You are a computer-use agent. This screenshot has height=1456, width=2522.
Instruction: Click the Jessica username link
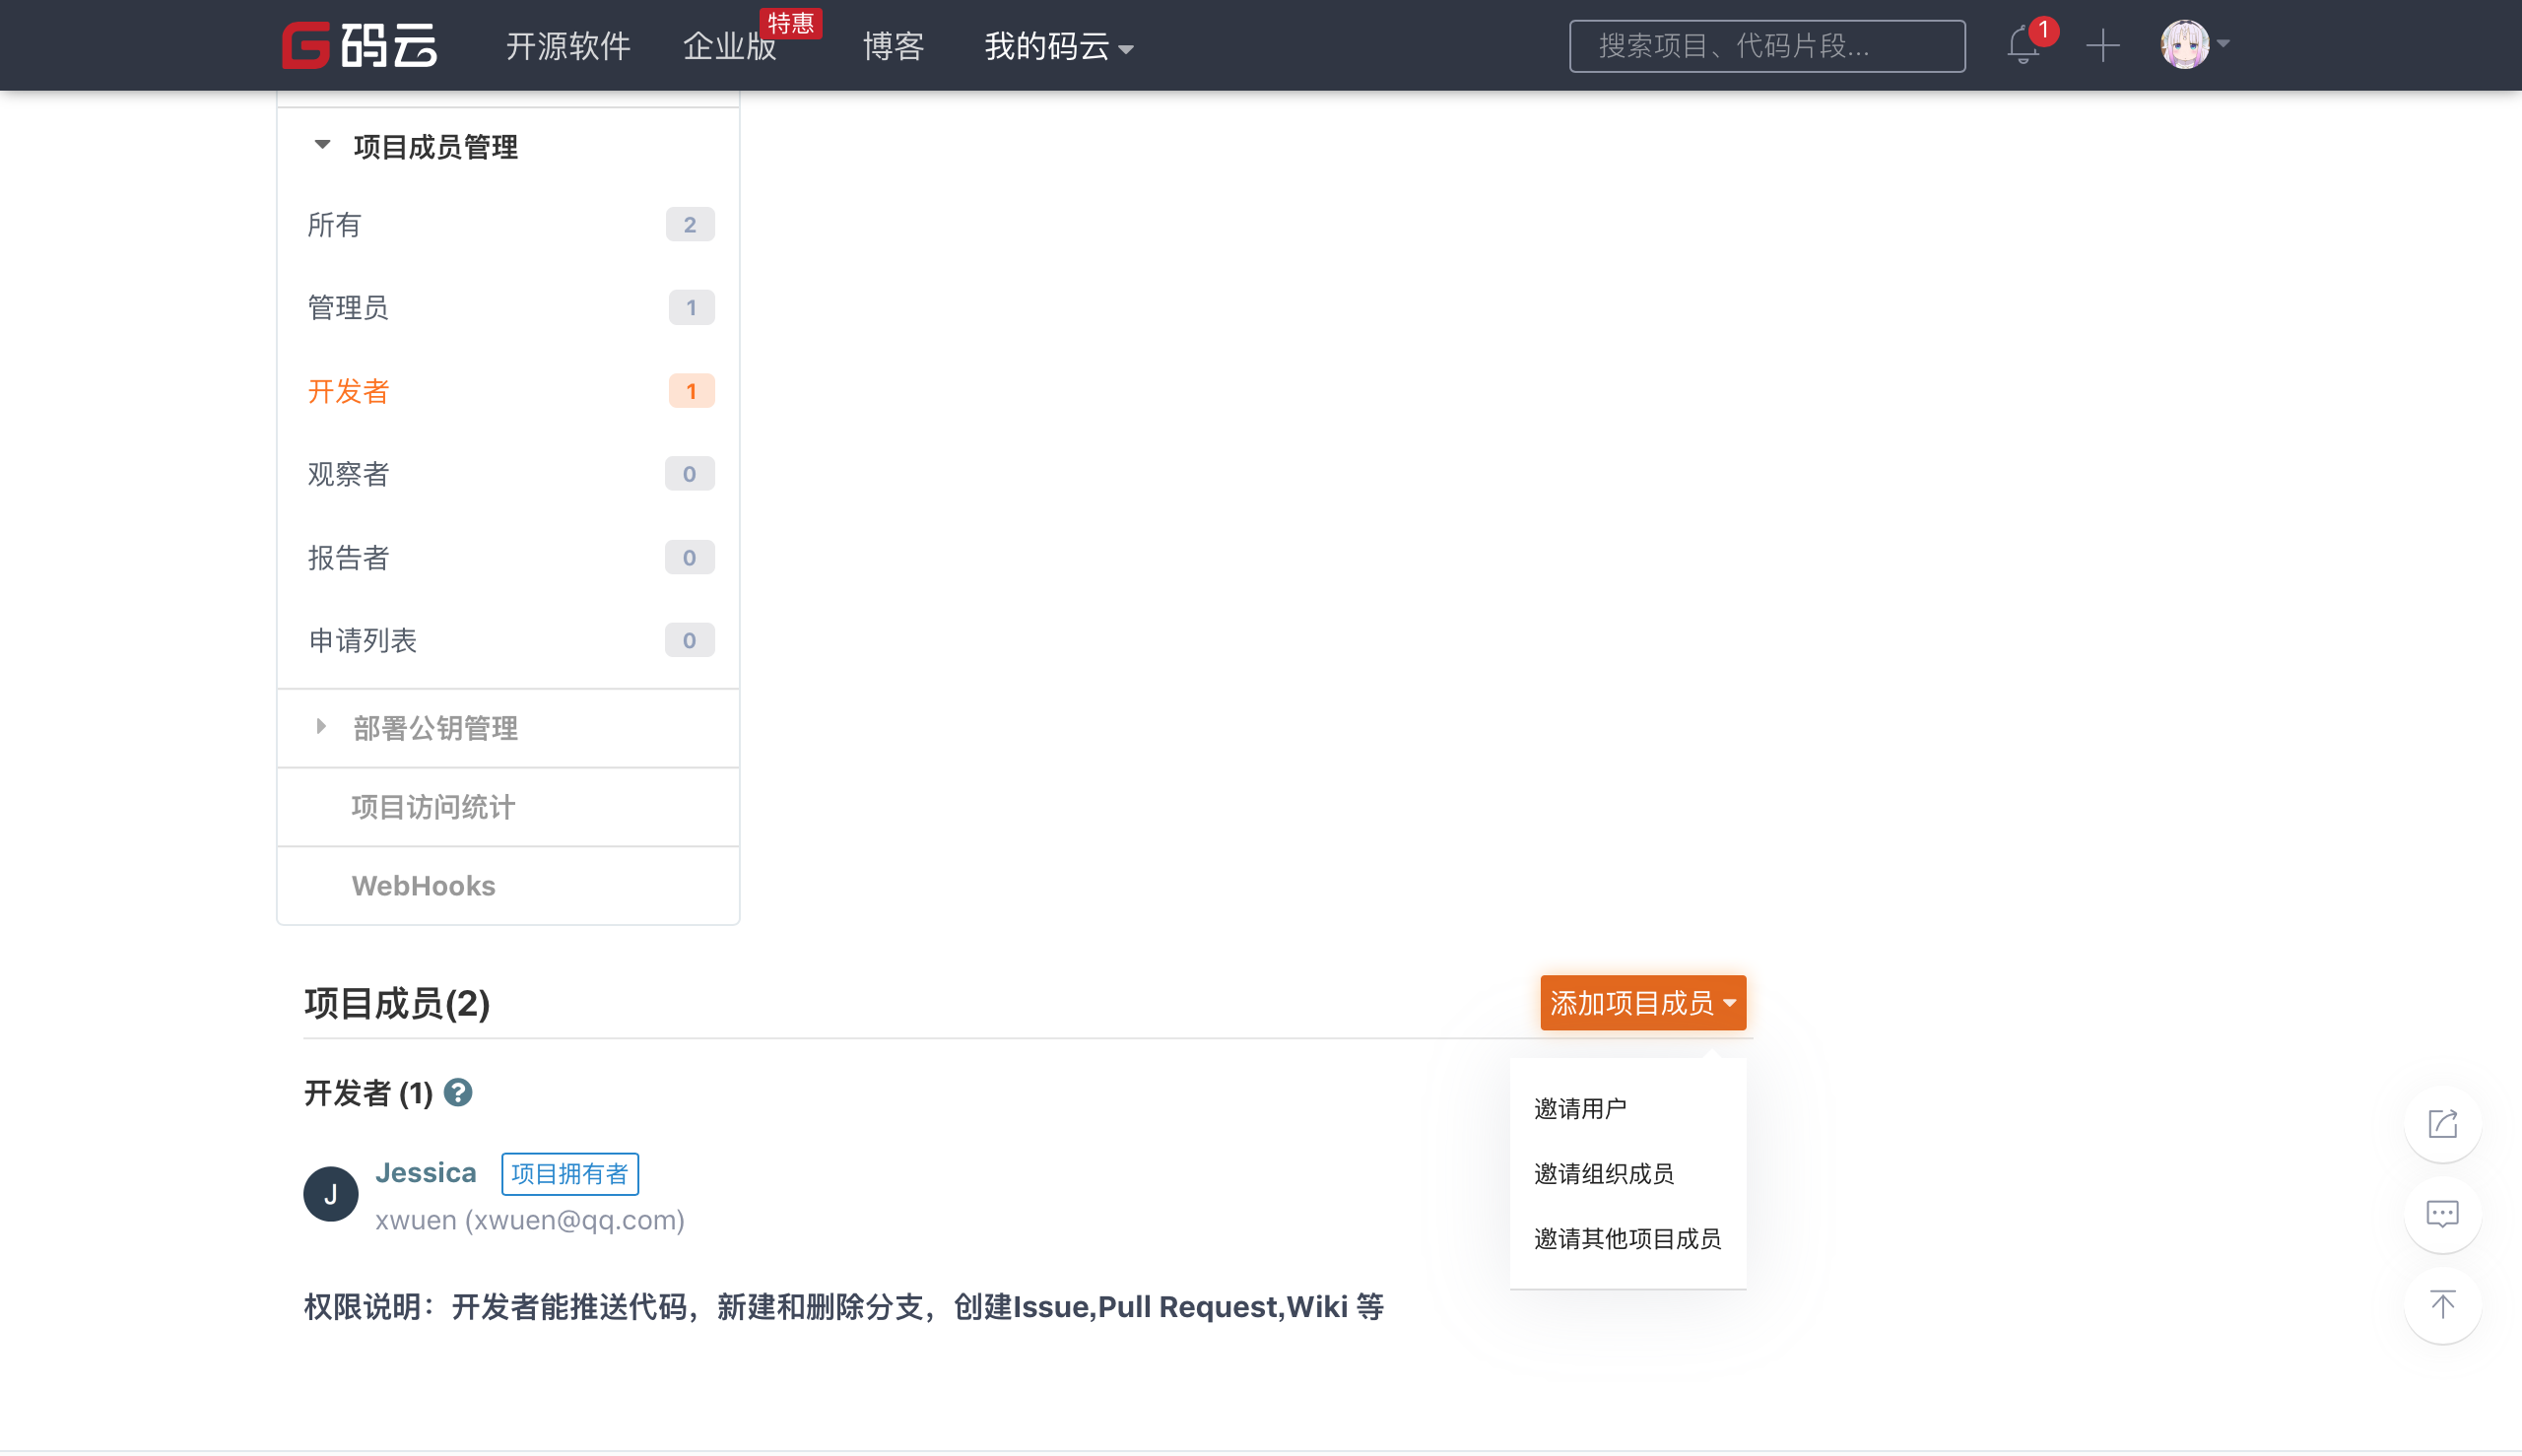[425, 1172]
